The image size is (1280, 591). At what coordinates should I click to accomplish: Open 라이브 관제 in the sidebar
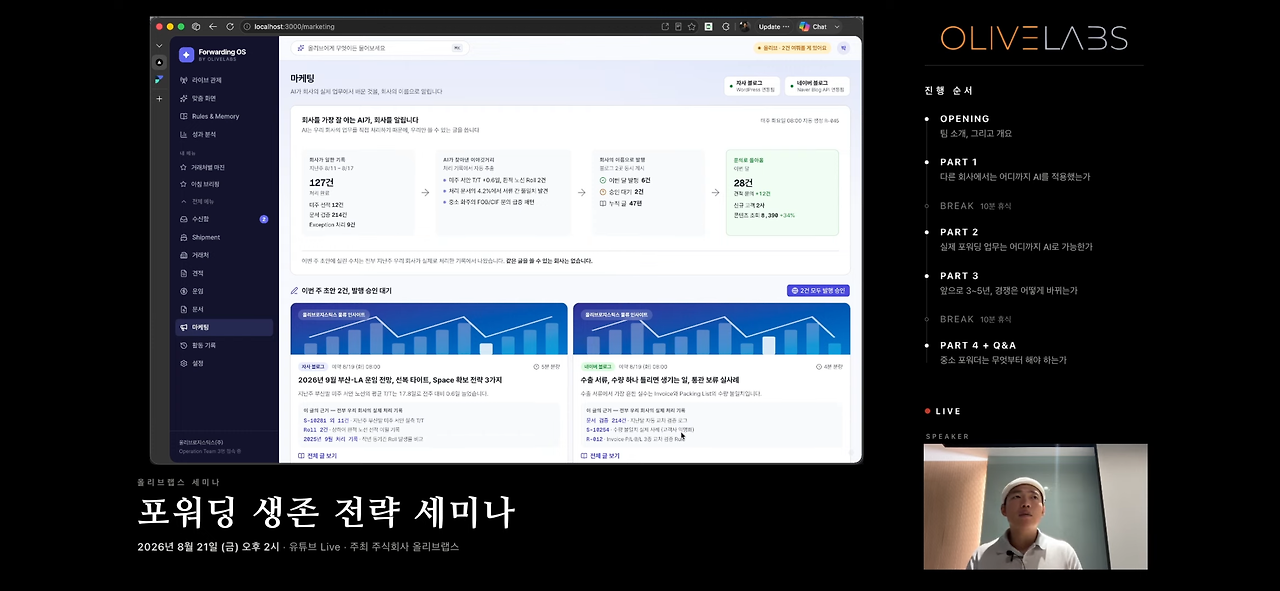coord(225,80)
